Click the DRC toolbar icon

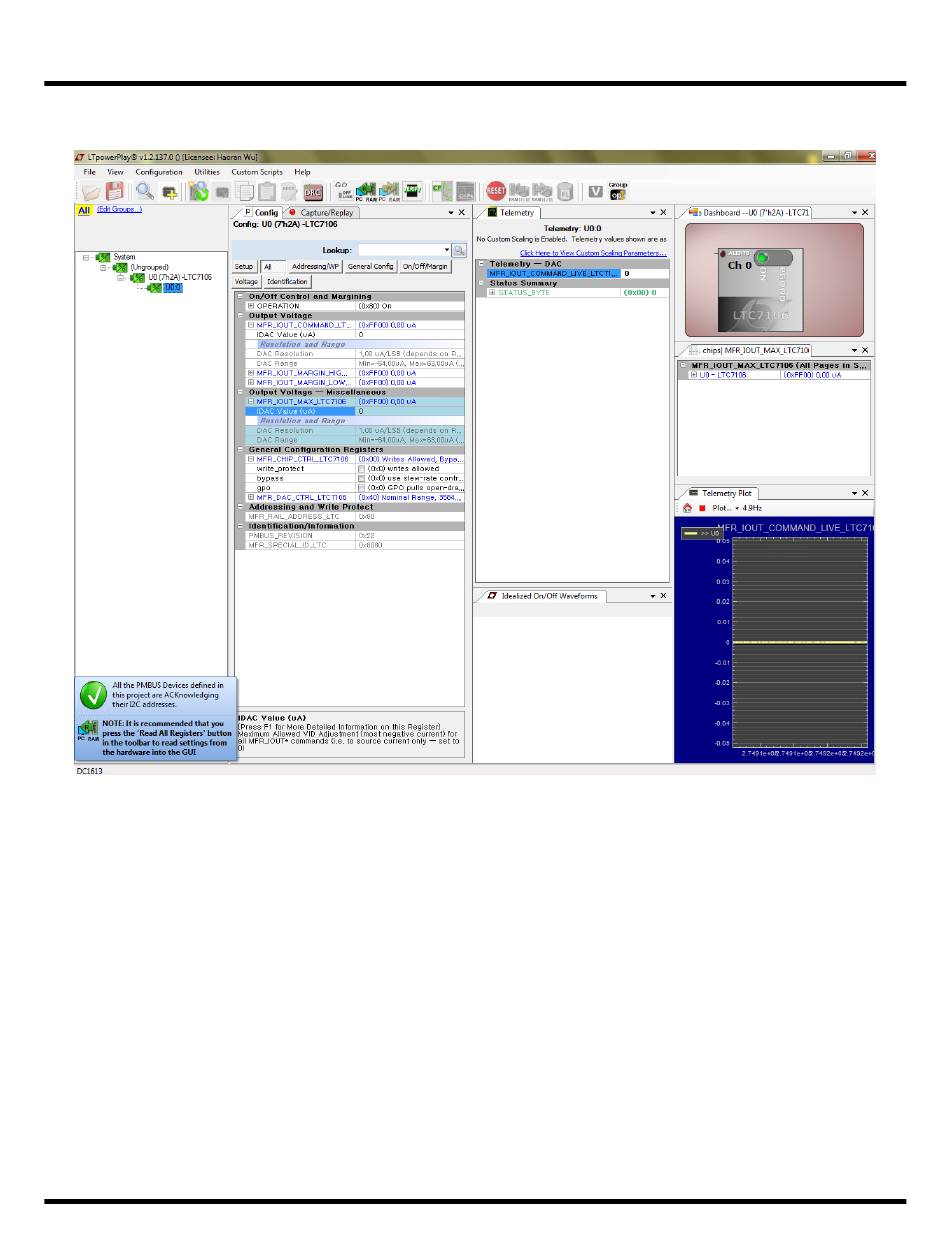tap(313, 191)
